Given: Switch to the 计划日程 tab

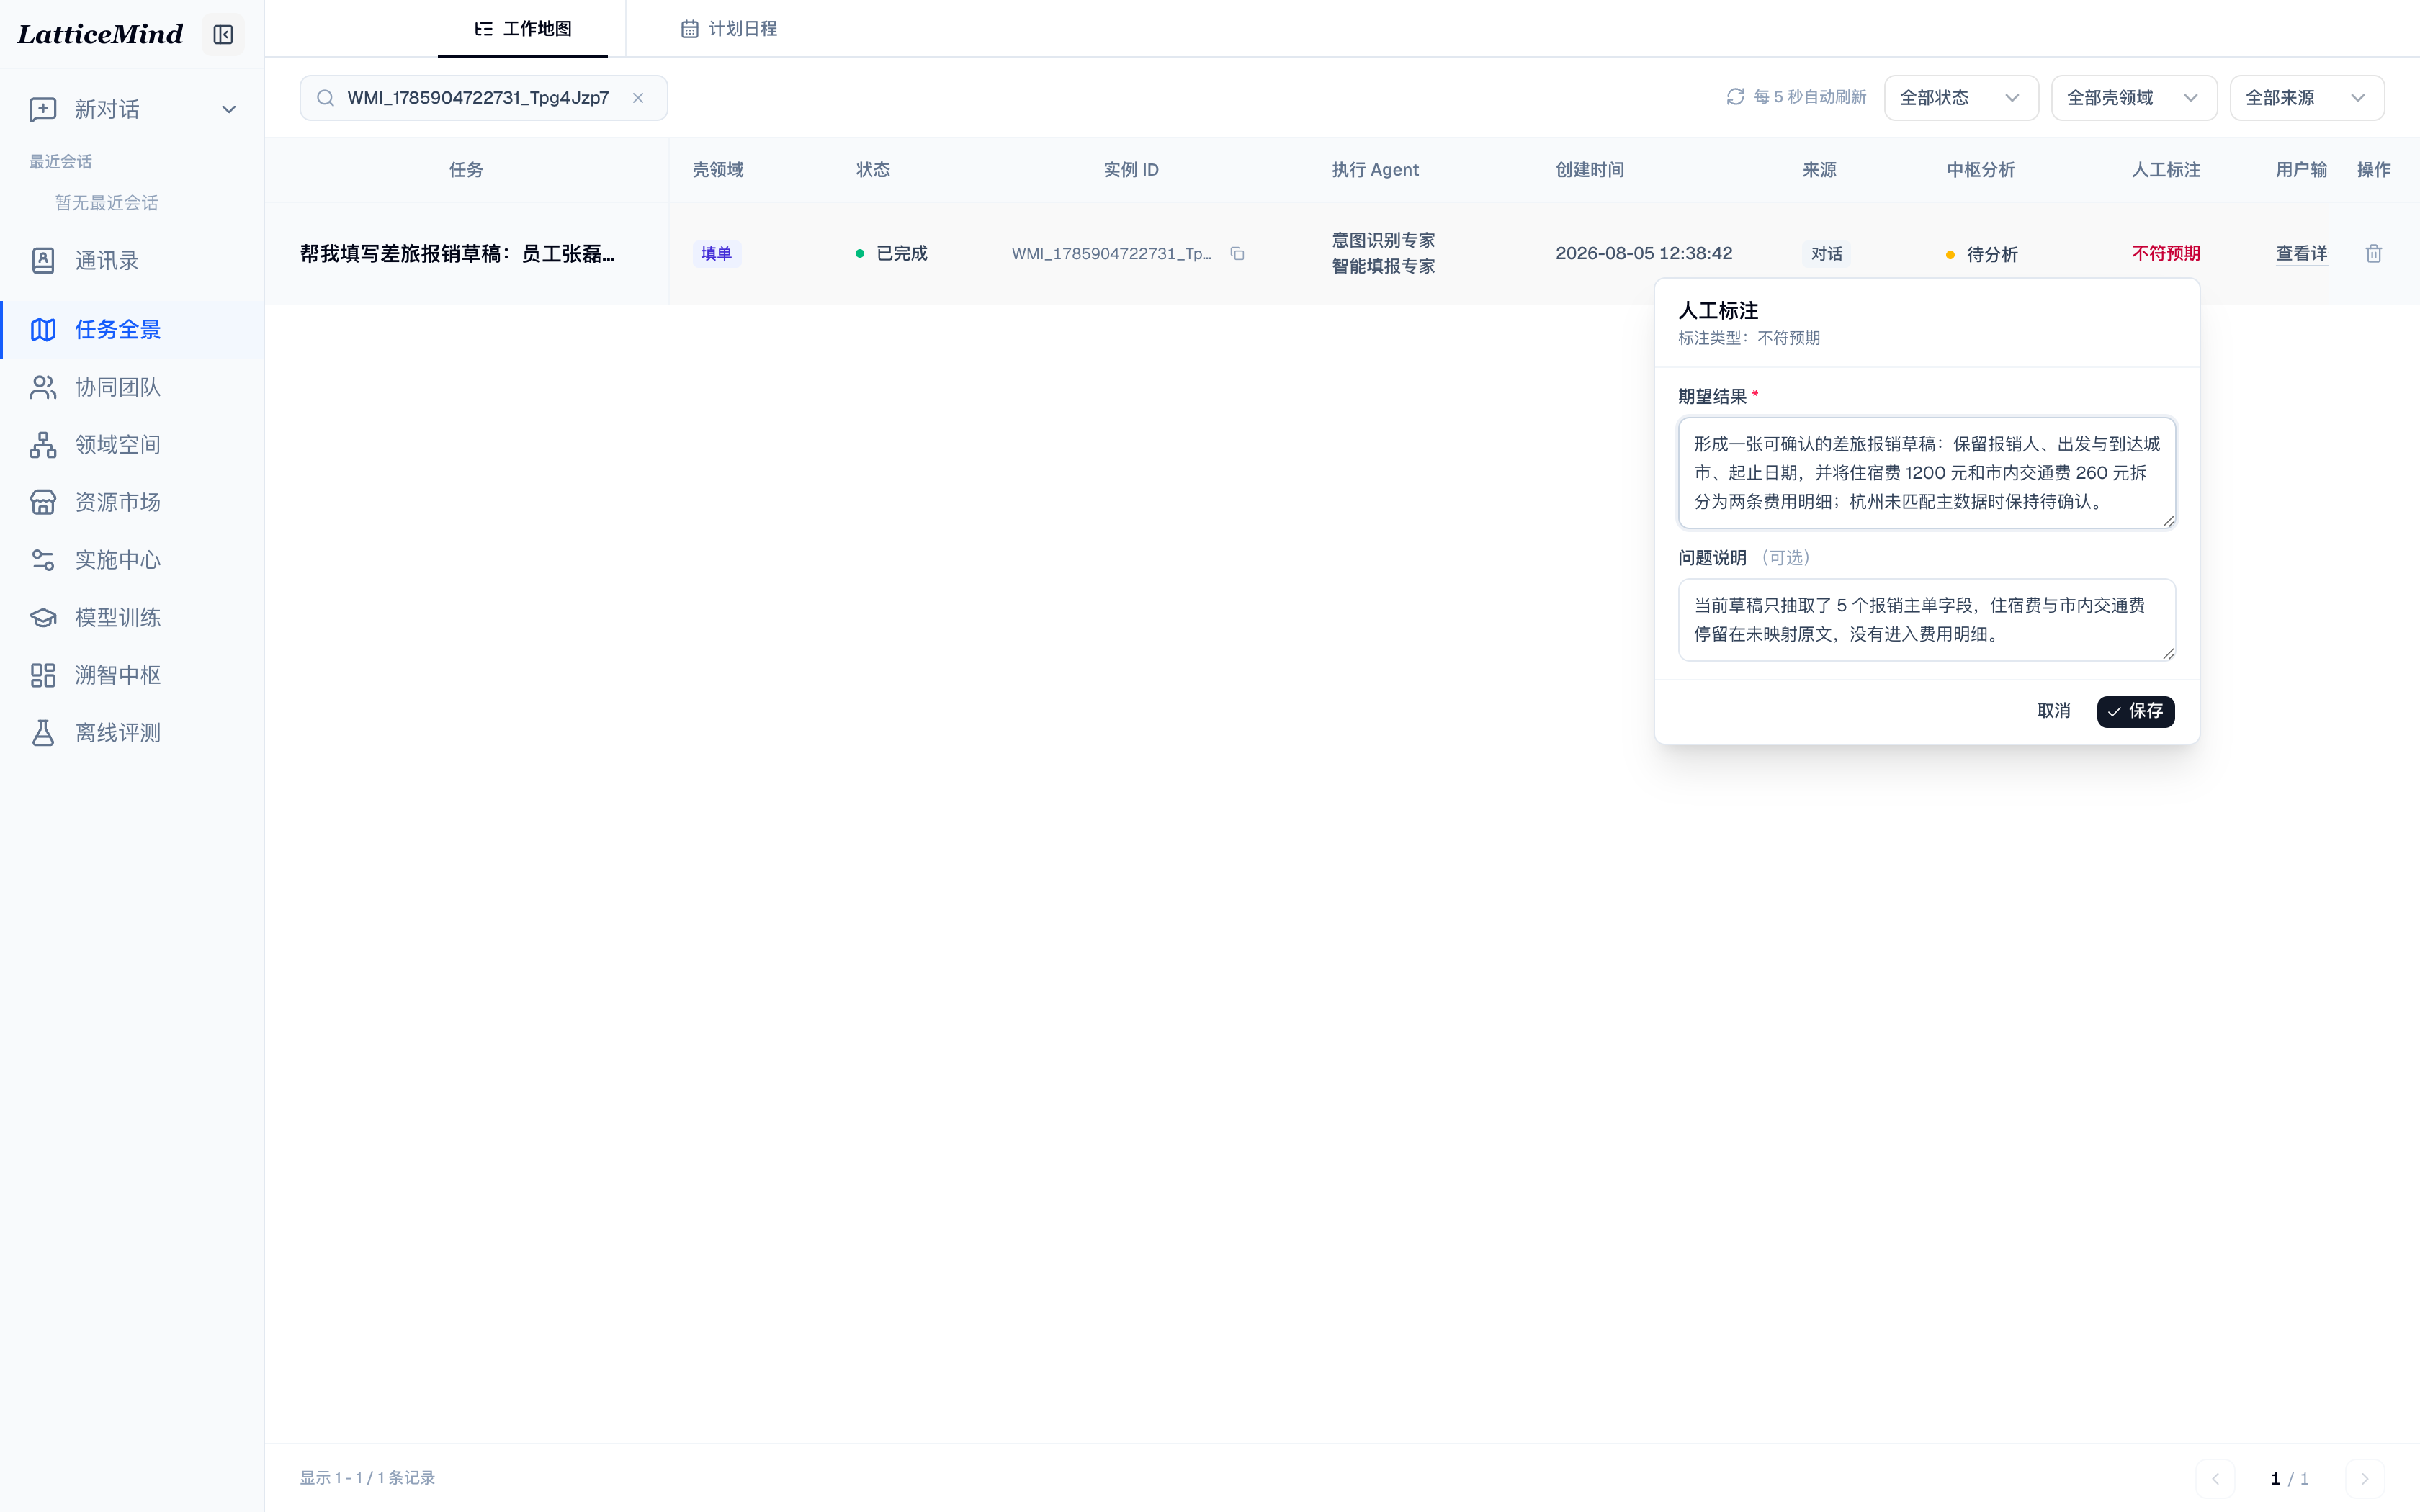Looking at the screenshot, I should click(x=729, y=29).
